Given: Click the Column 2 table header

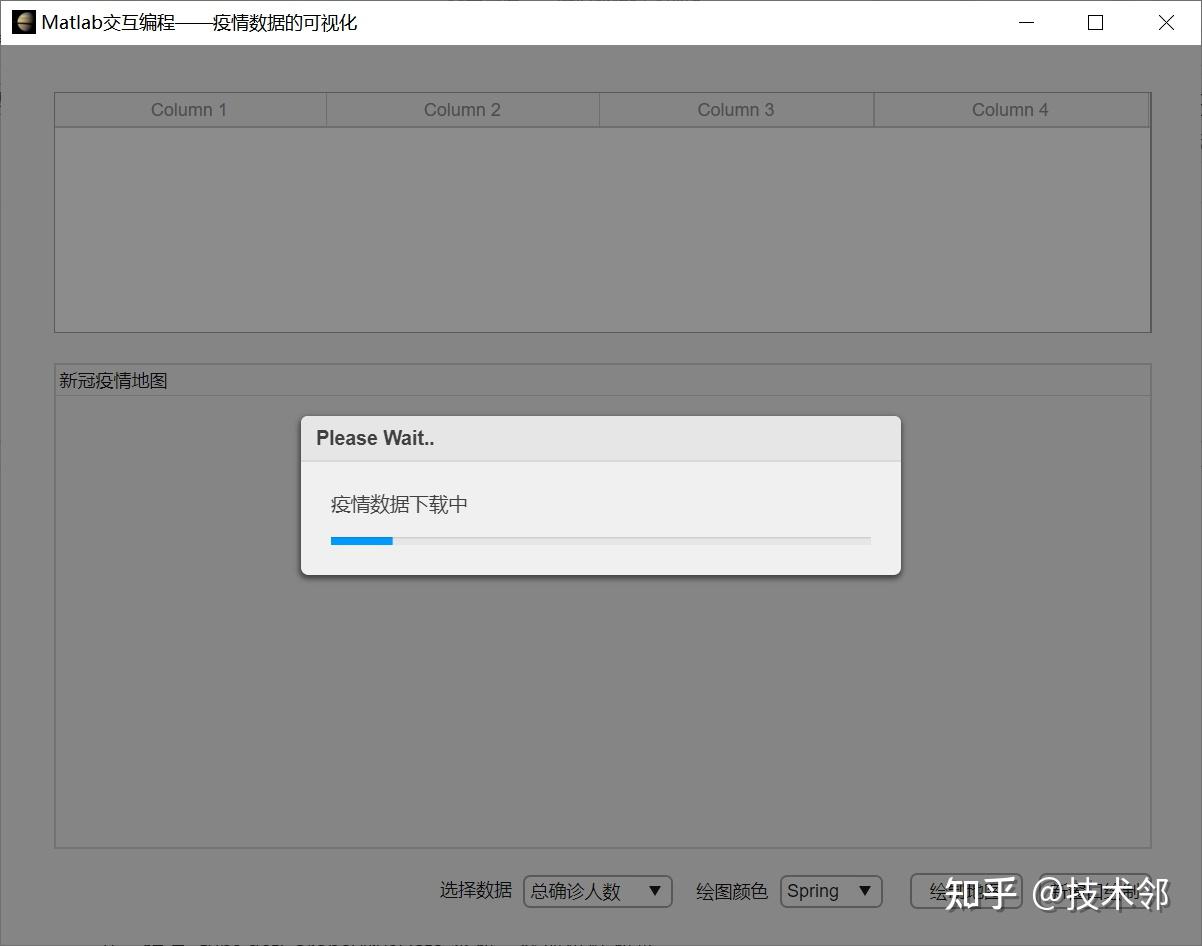Looking at the screenshot, I should click(x=462, y=109).
